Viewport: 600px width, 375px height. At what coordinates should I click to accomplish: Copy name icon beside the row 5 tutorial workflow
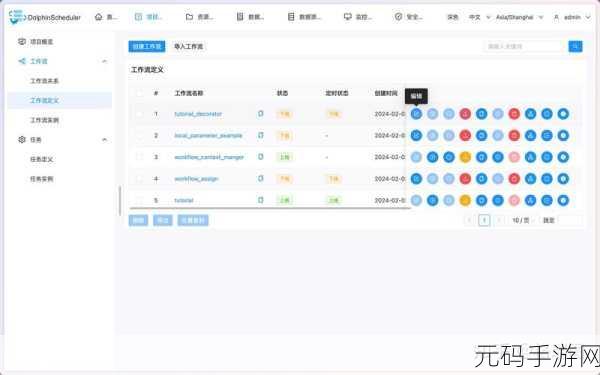pos(261,200)
